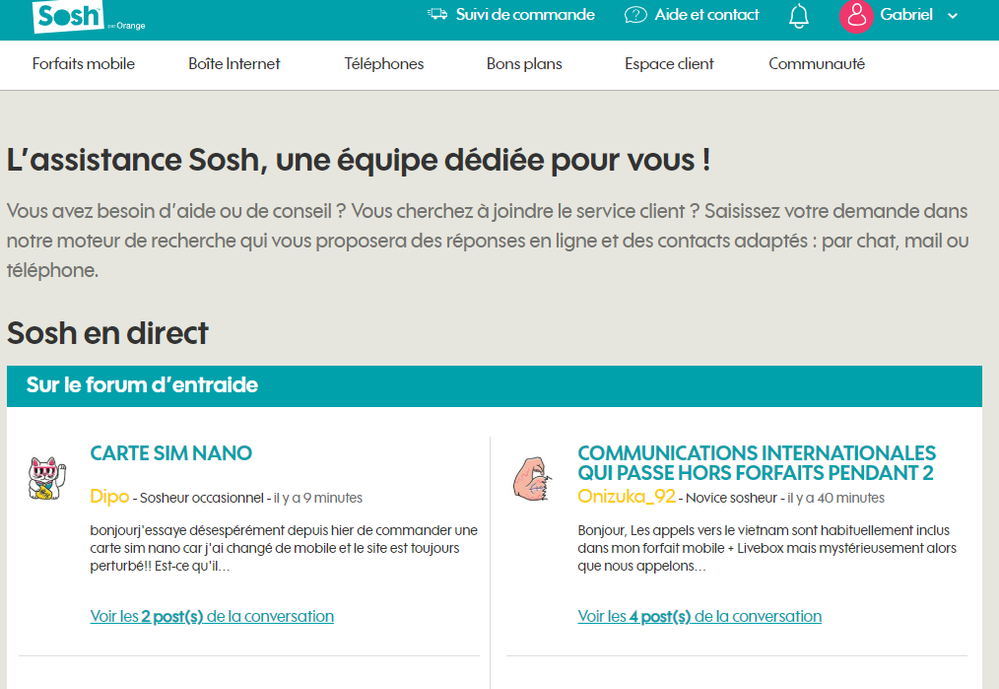Open the Boîte Internet menu
Image resolution: width=999 pixels, height=689 pixels.
[x=234, y=64]
